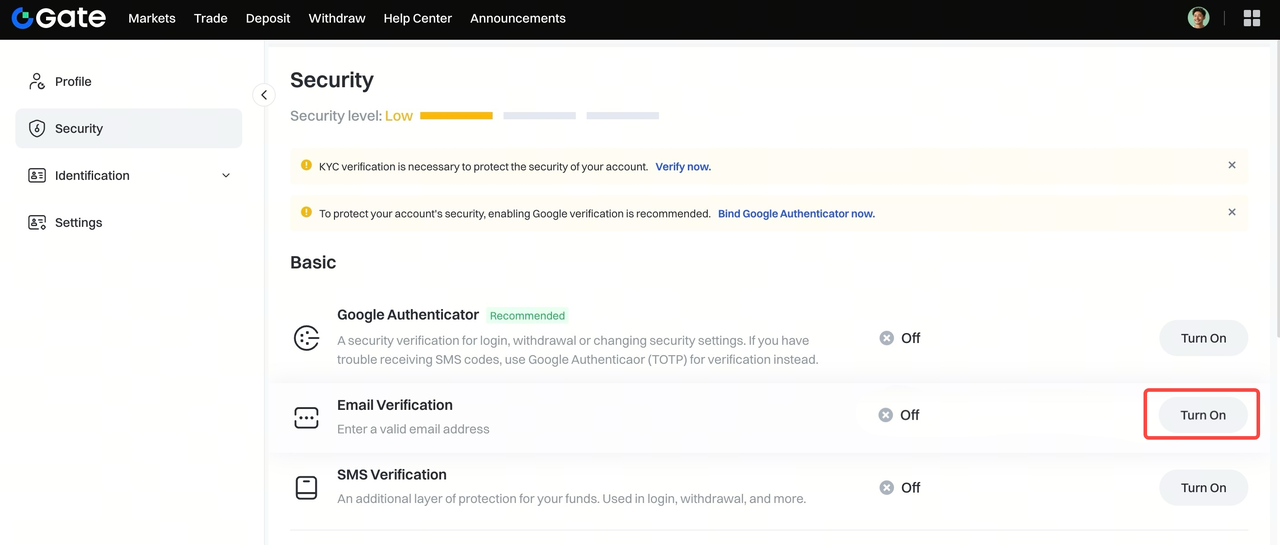Click the Gate logo in header
This screenshot has width=1280, height=545.
tap(59, 18)
